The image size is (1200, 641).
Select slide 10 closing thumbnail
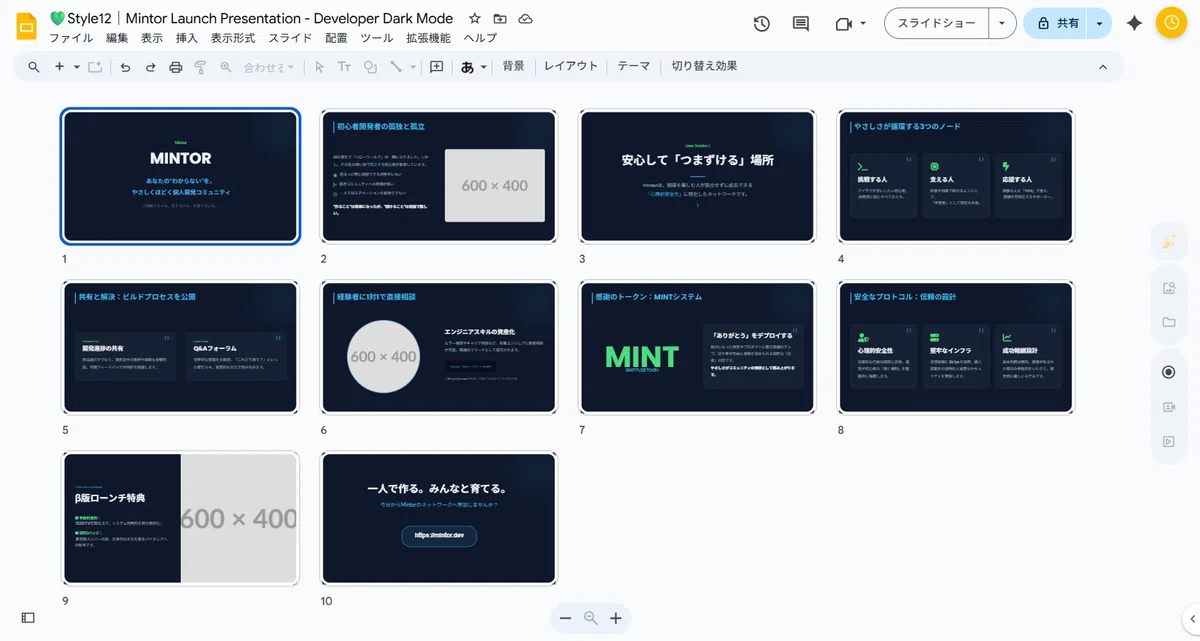point(438,518)
